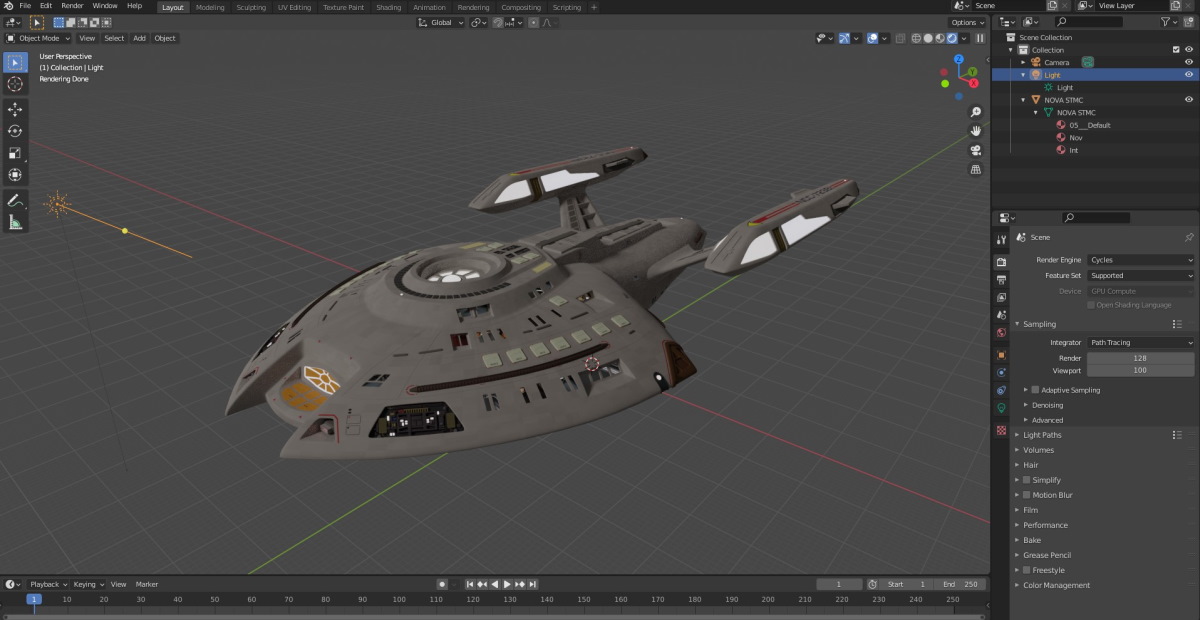Select the Measure tool
This screenshot has width=1200, height=620.
15,222
